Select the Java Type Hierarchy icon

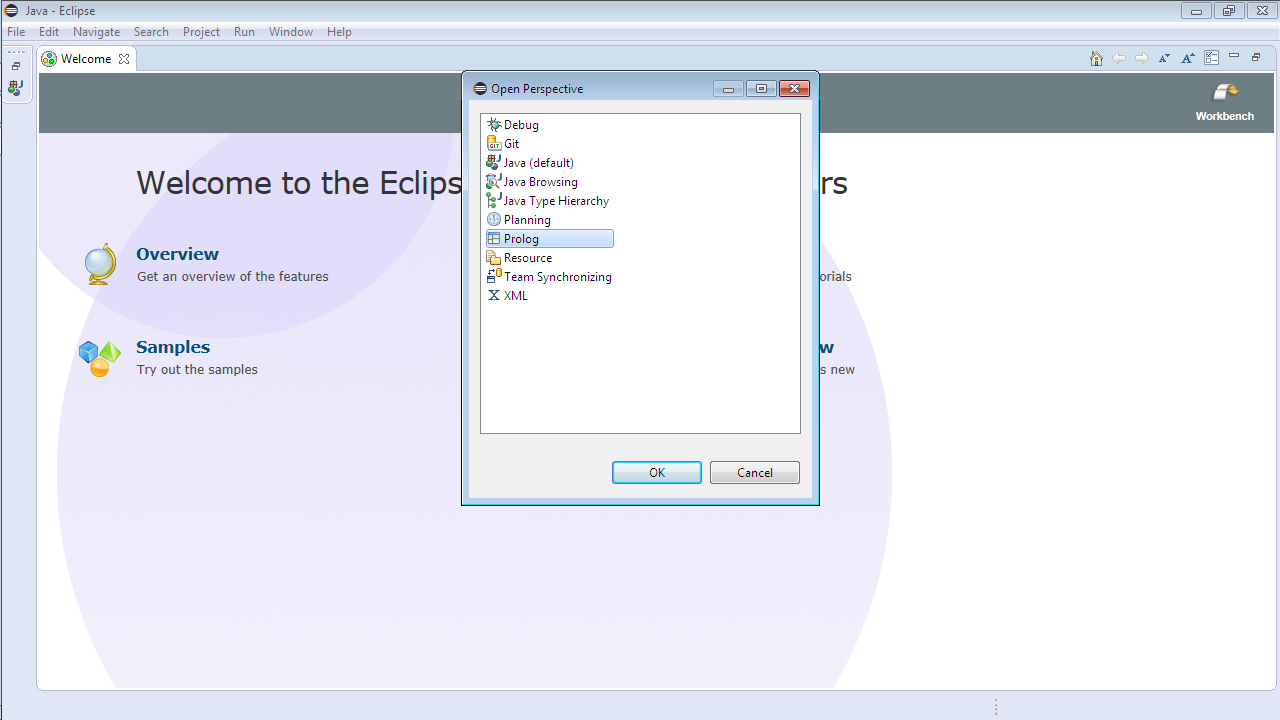[494, 201]
